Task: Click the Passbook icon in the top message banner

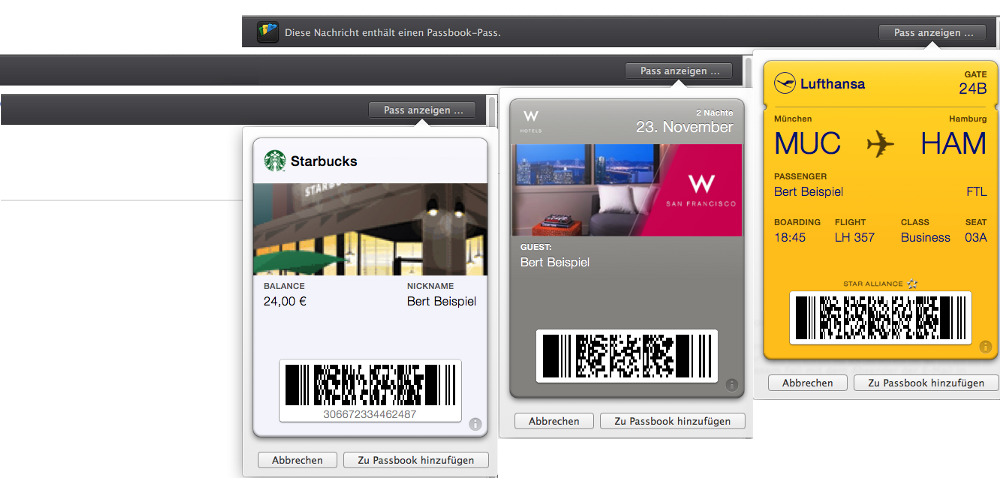Action: tap(268, 32)
